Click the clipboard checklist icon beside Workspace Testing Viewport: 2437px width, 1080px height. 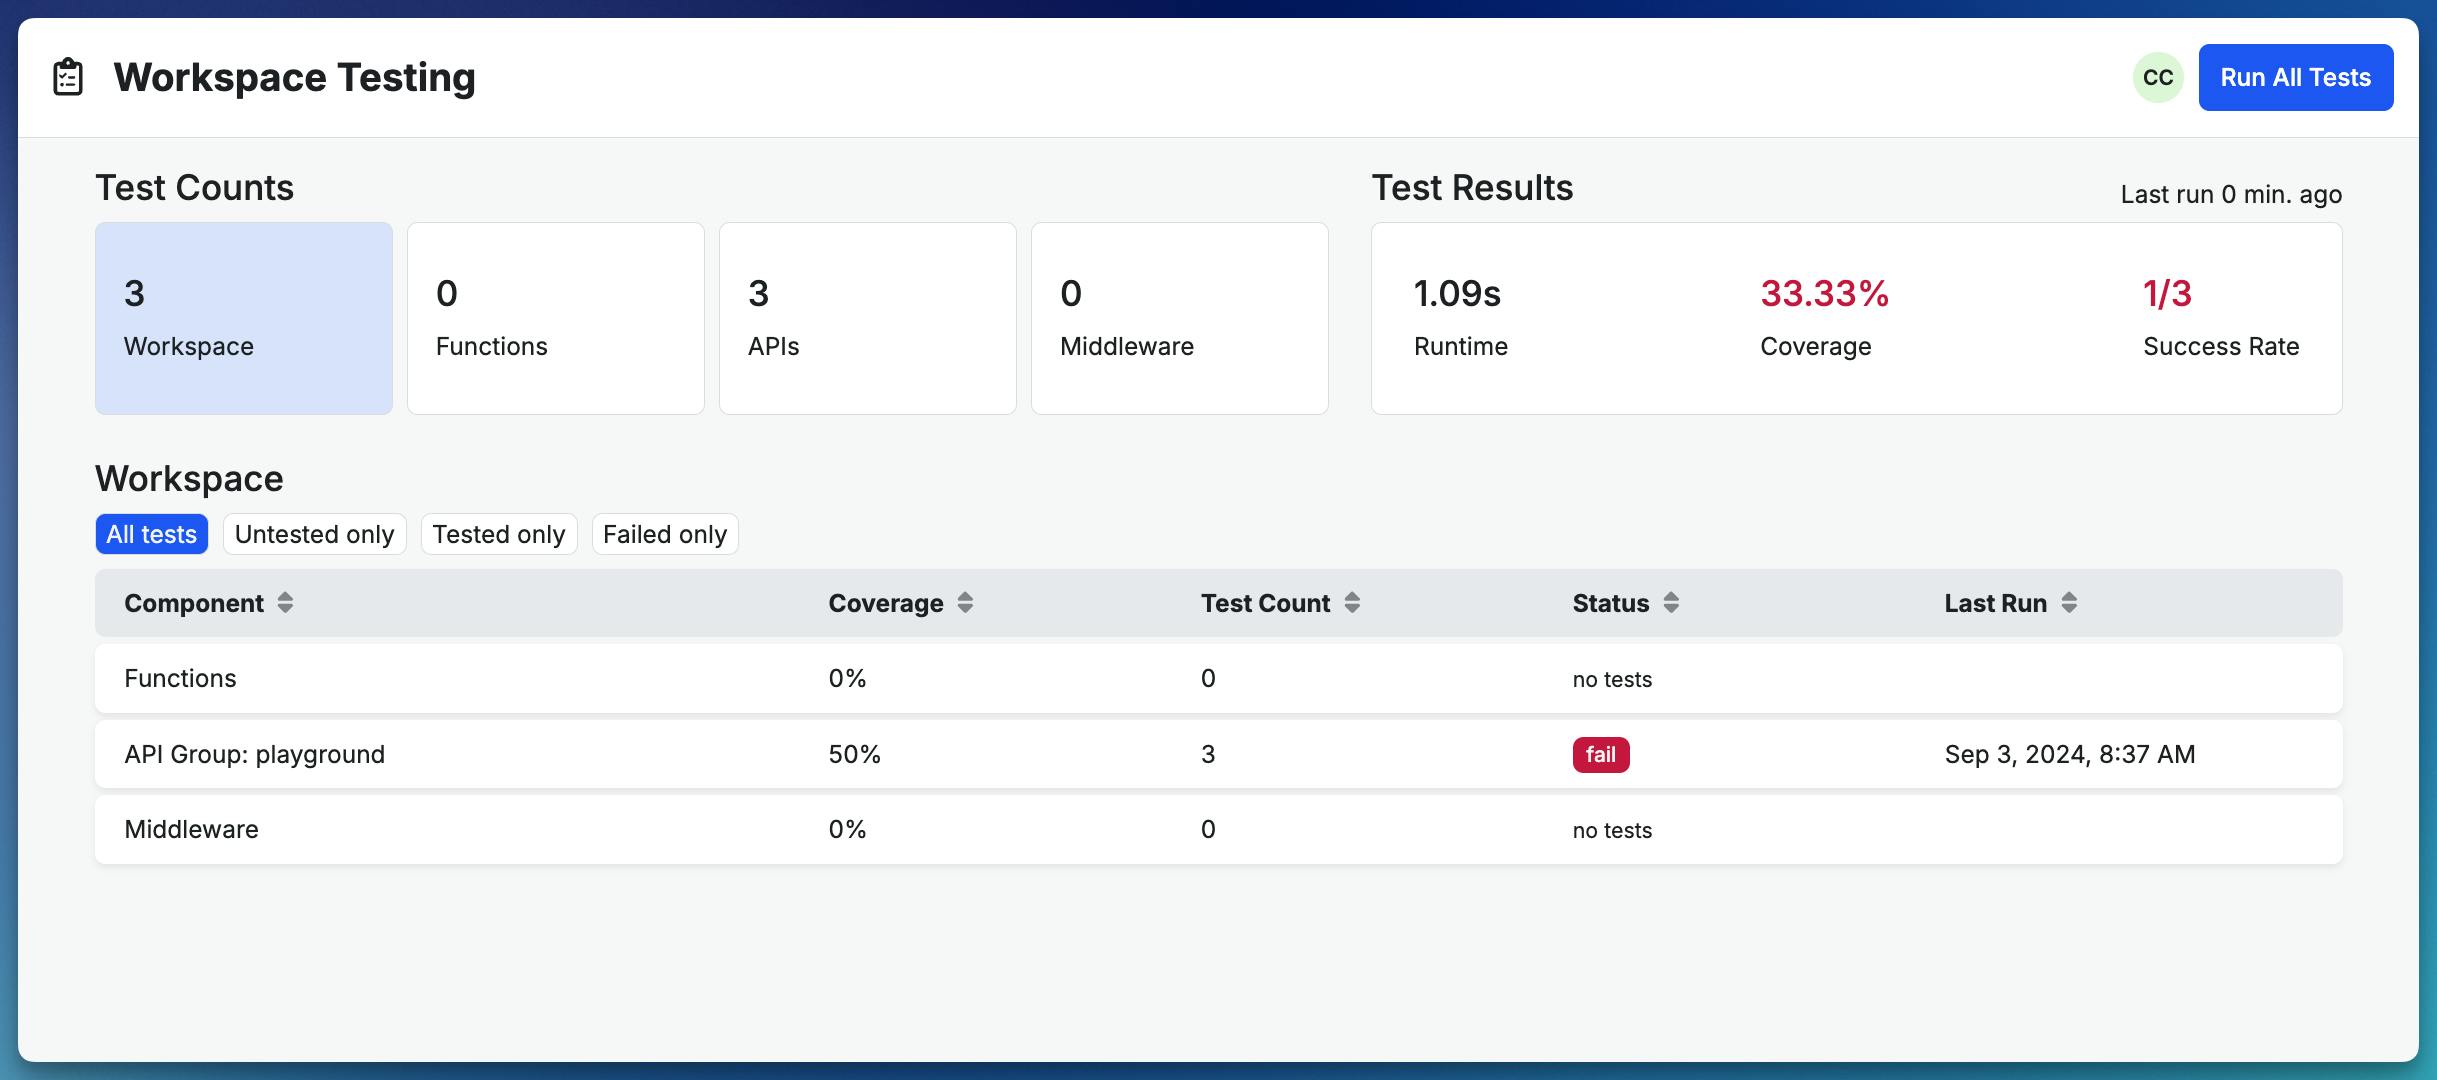(x=68, y=77)
